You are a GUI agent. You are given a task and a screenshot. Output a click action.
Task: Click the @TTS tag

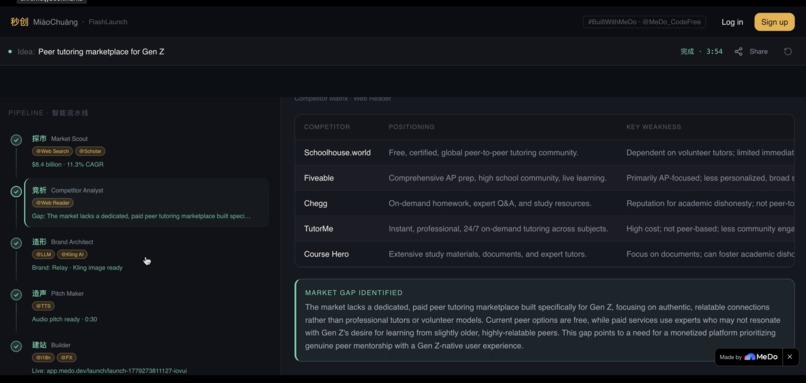(43, 306)
